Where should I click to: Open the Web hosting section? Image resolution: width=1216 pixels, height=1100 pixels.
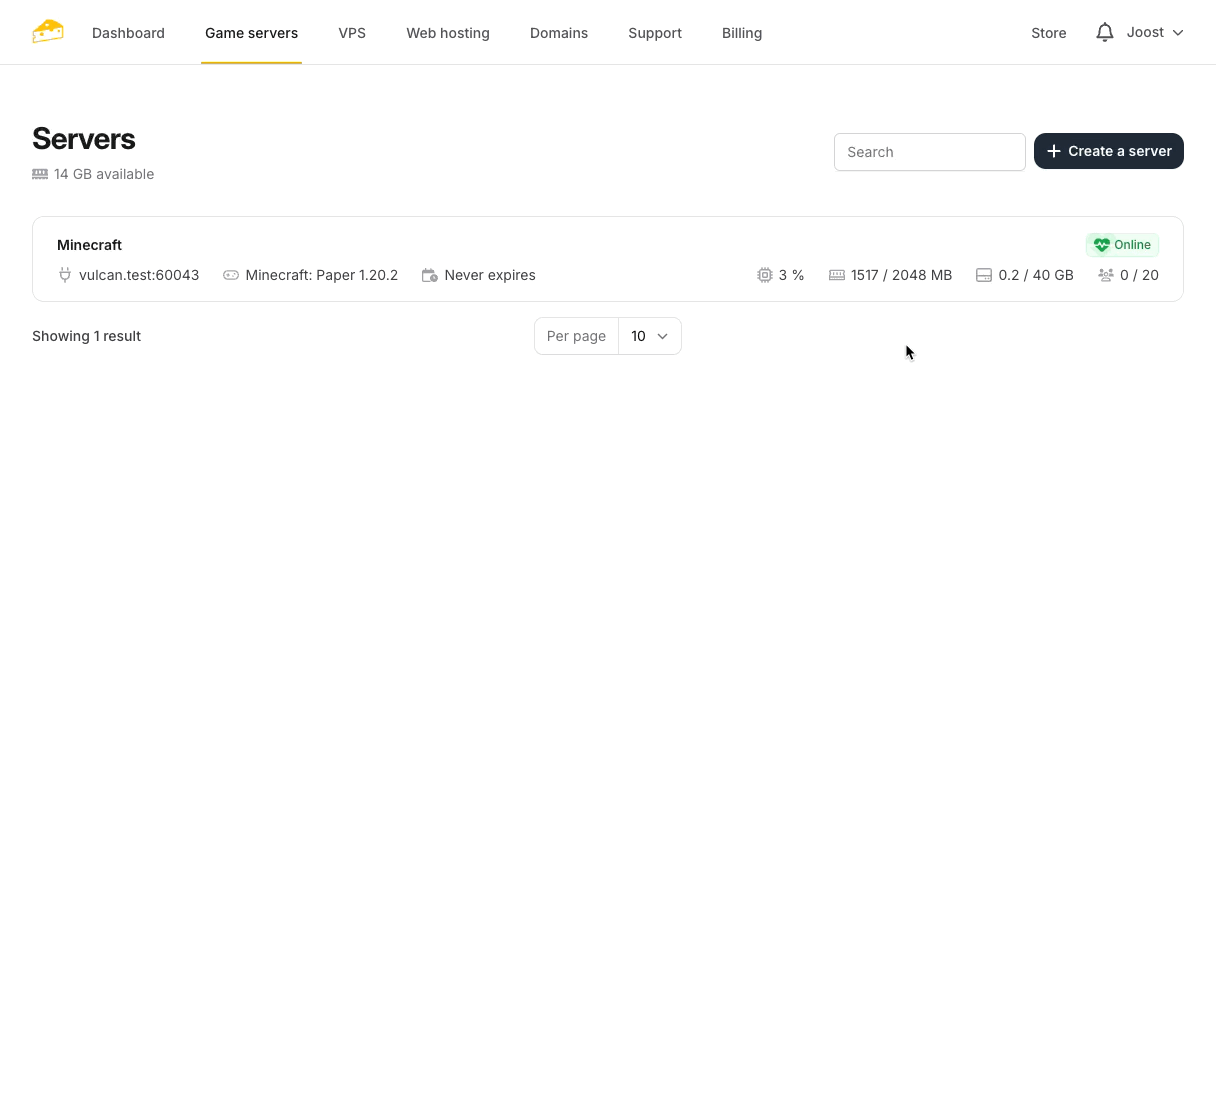(448, 33)
